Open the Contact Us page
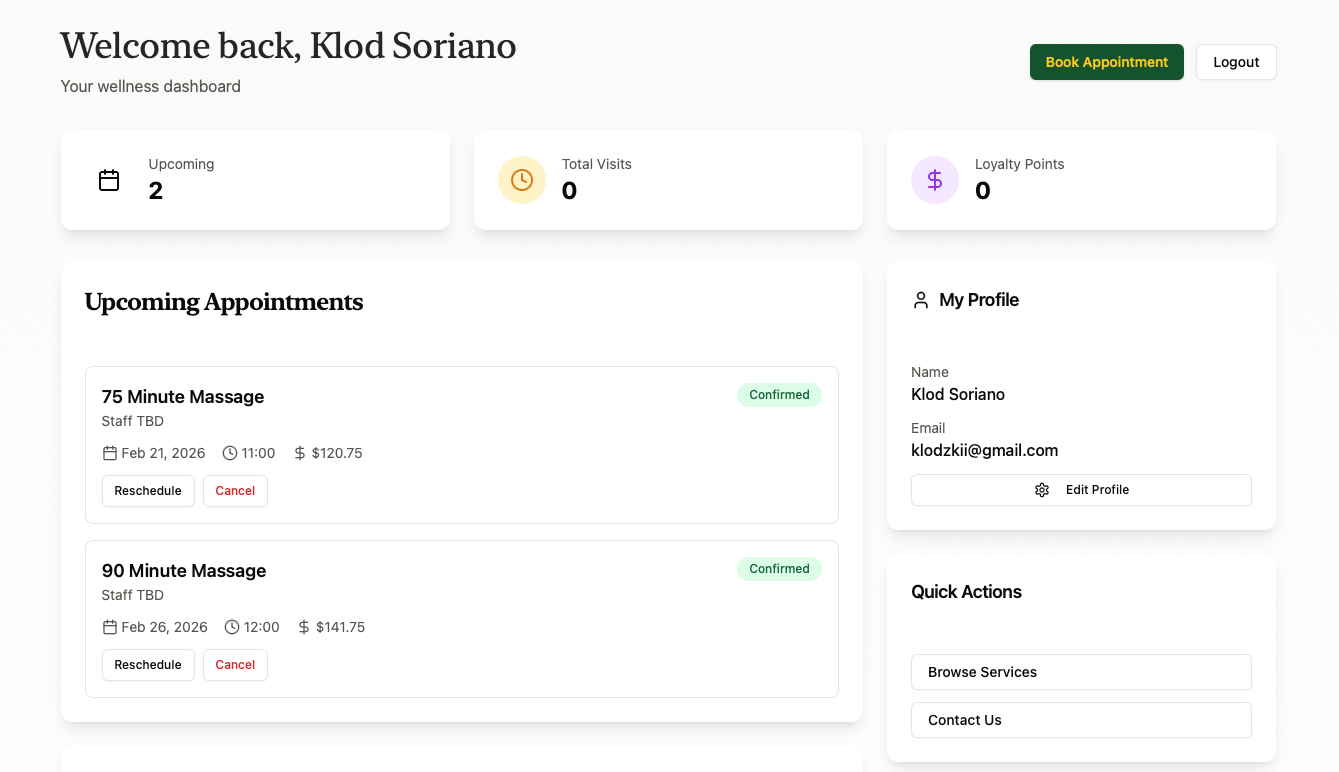This screenshot has height=772, width=1339. (x=1081, y=720)
